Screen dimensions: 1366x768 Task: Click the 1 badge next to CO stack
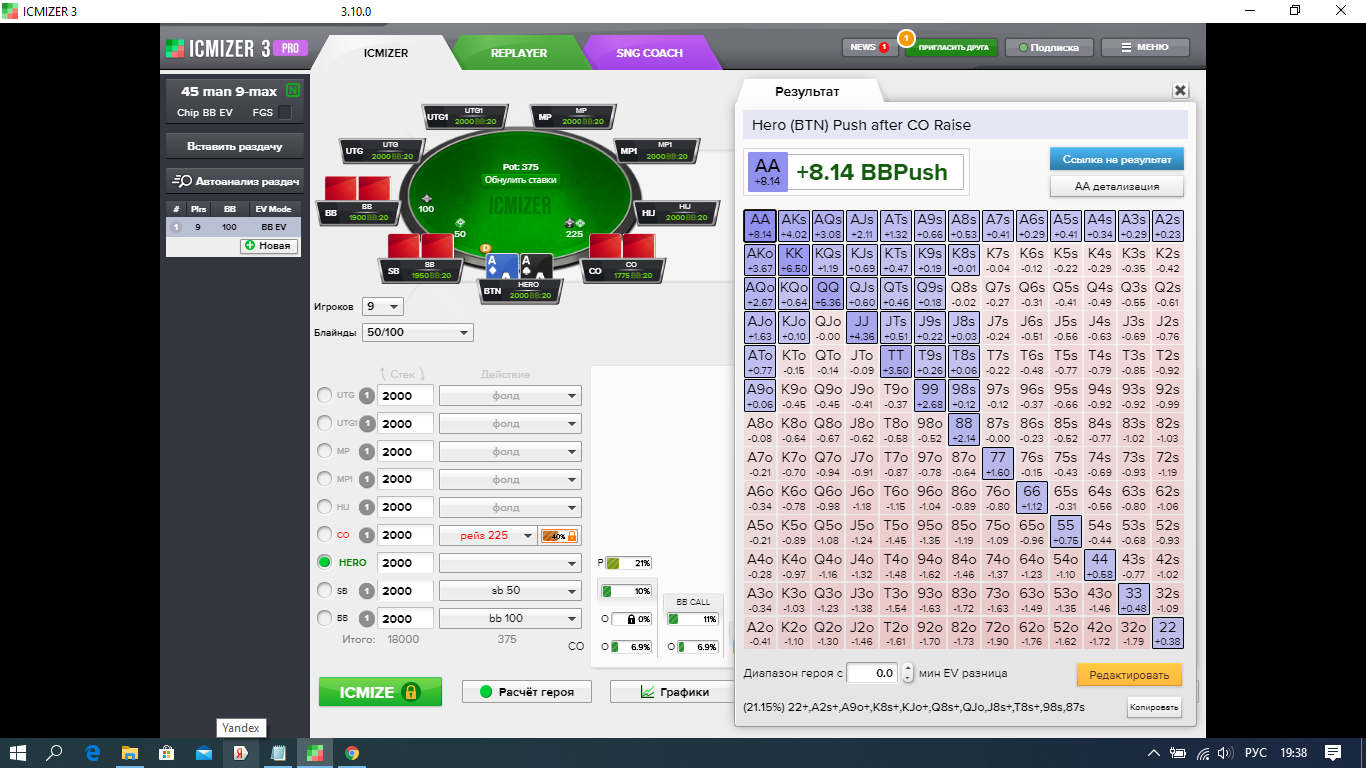click(367, 535)
